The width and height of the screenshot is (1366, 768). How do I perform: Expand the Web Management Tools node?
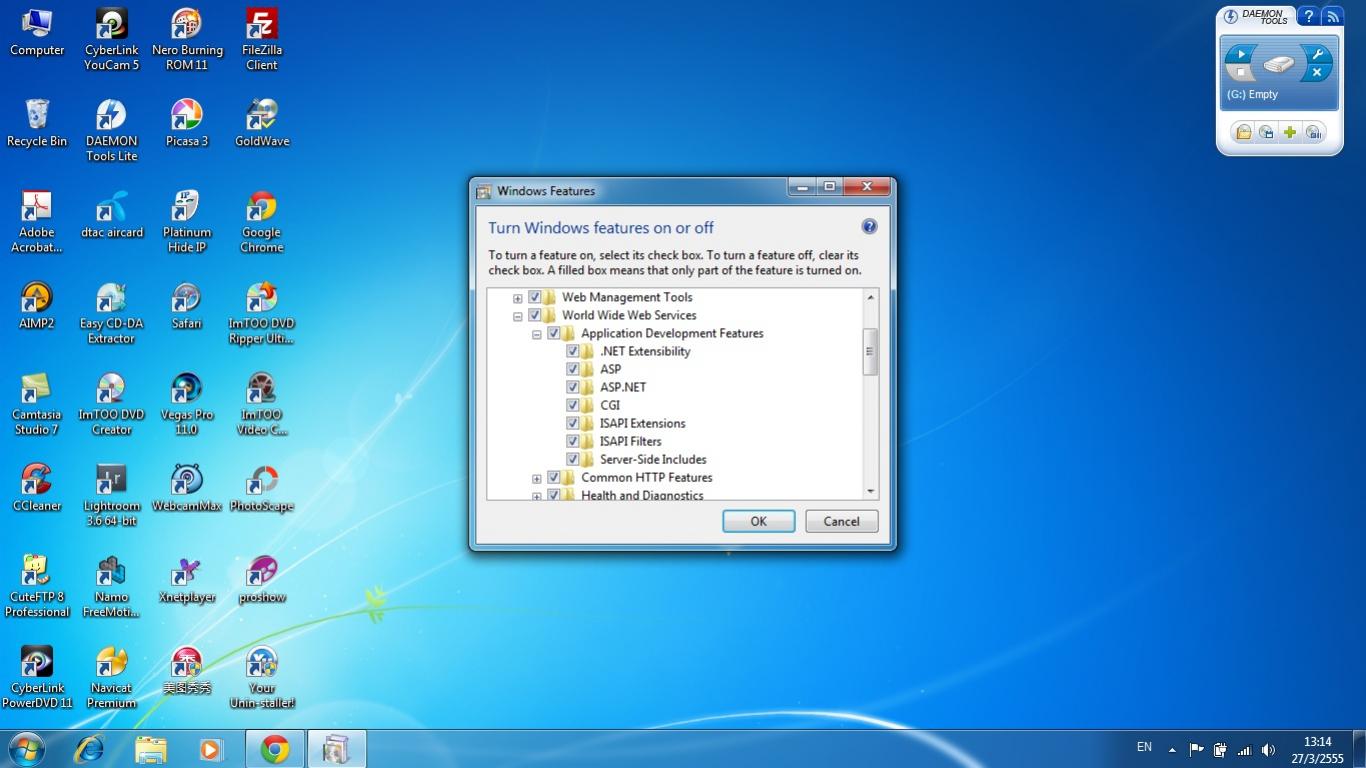tap(518, 298)
